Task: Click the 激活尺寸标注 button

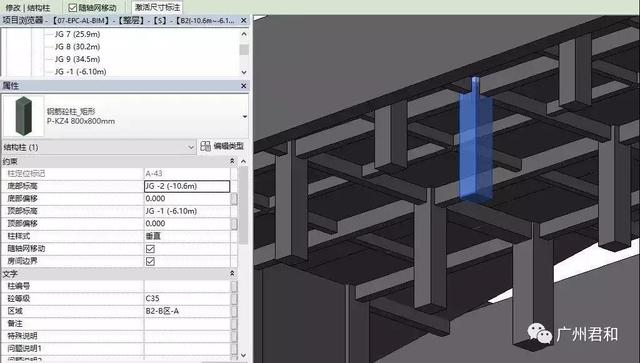Action: coord(157,7)
